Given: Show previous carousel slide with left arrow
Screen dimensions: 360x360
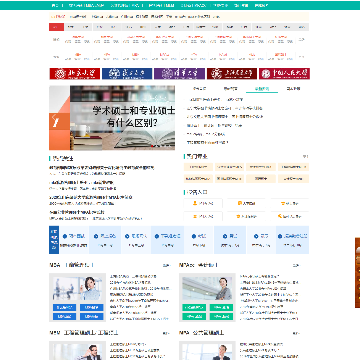Looking at the screenshot, I should coord(54,117).
